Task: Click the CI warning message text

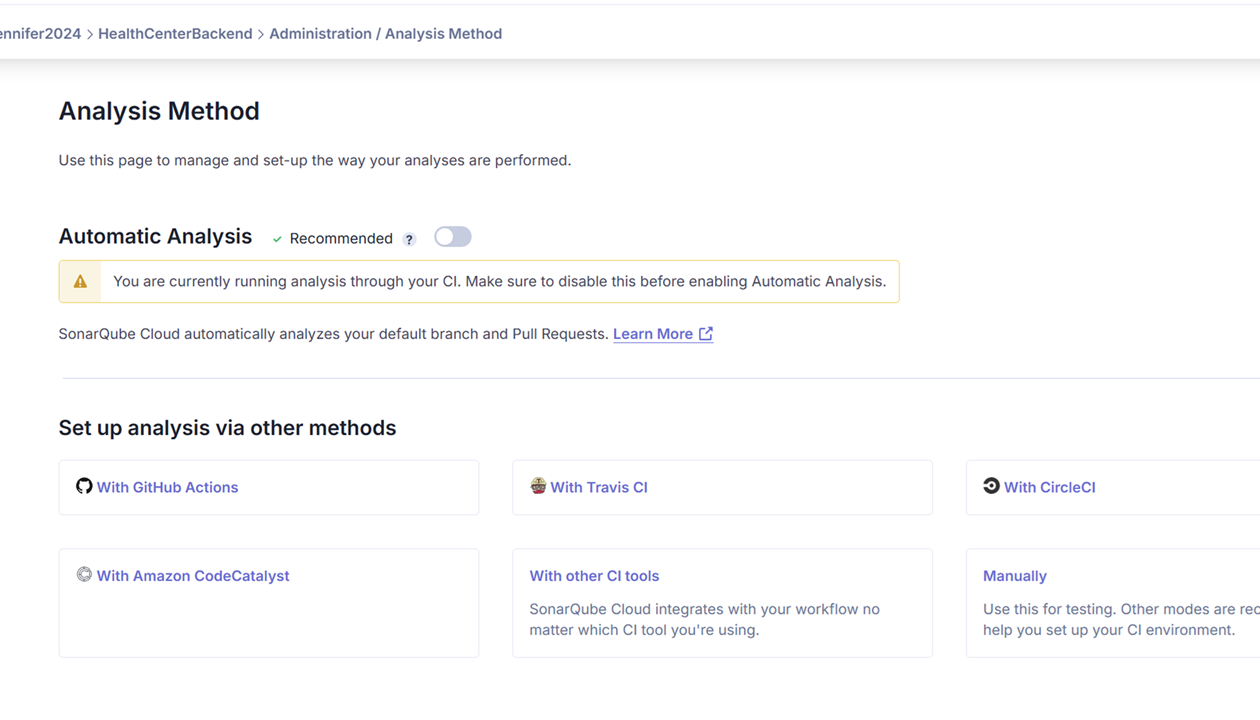Action: [x=499, y=282]
